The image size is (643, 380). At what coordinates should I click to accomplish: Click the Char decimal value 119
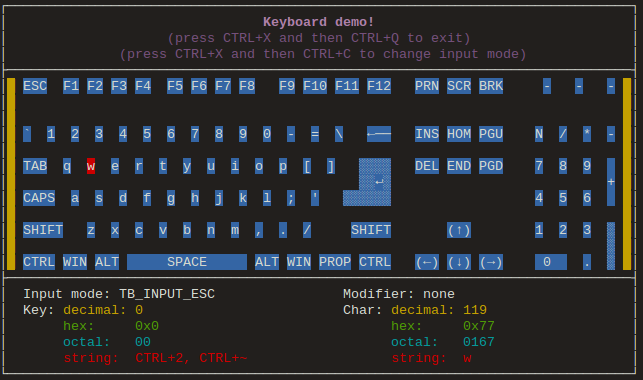(x=475, y=310)
